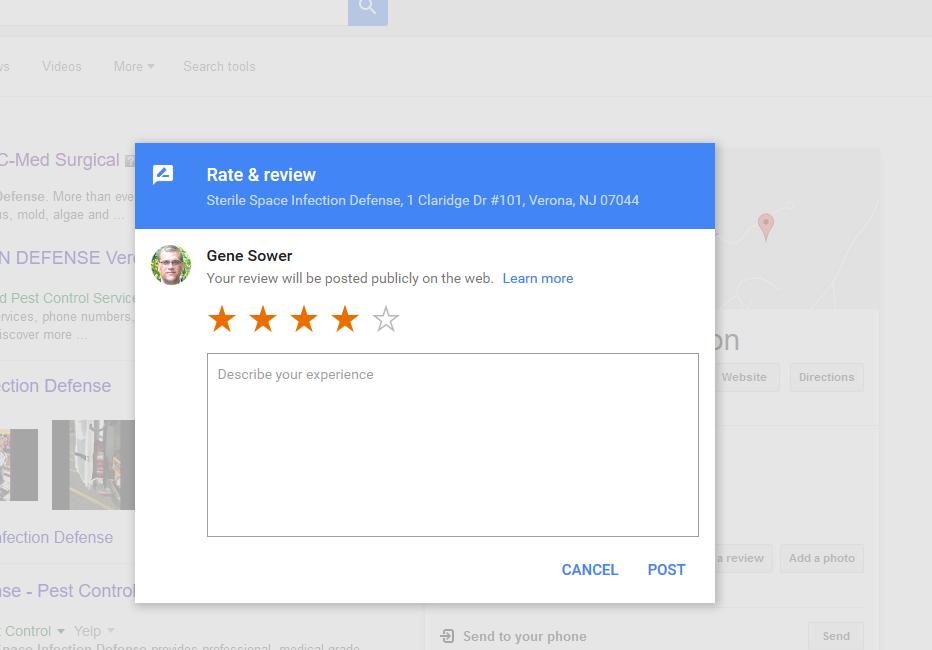Click the business photo thumbnail behind dialog
This screenshot has width=932, height=650.
click(93, 465)
